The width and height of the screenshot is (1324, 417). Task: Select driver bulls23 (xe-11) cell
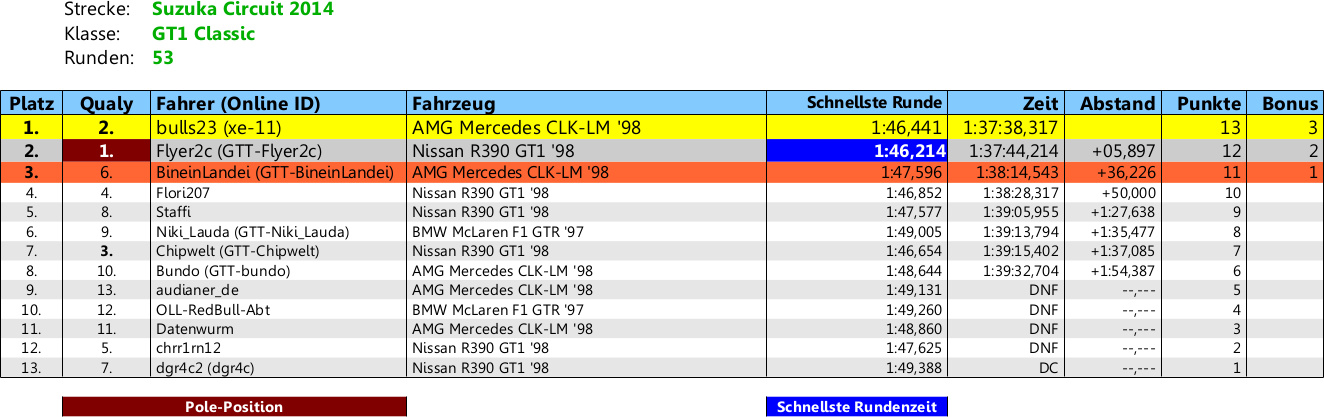point(218,128)
